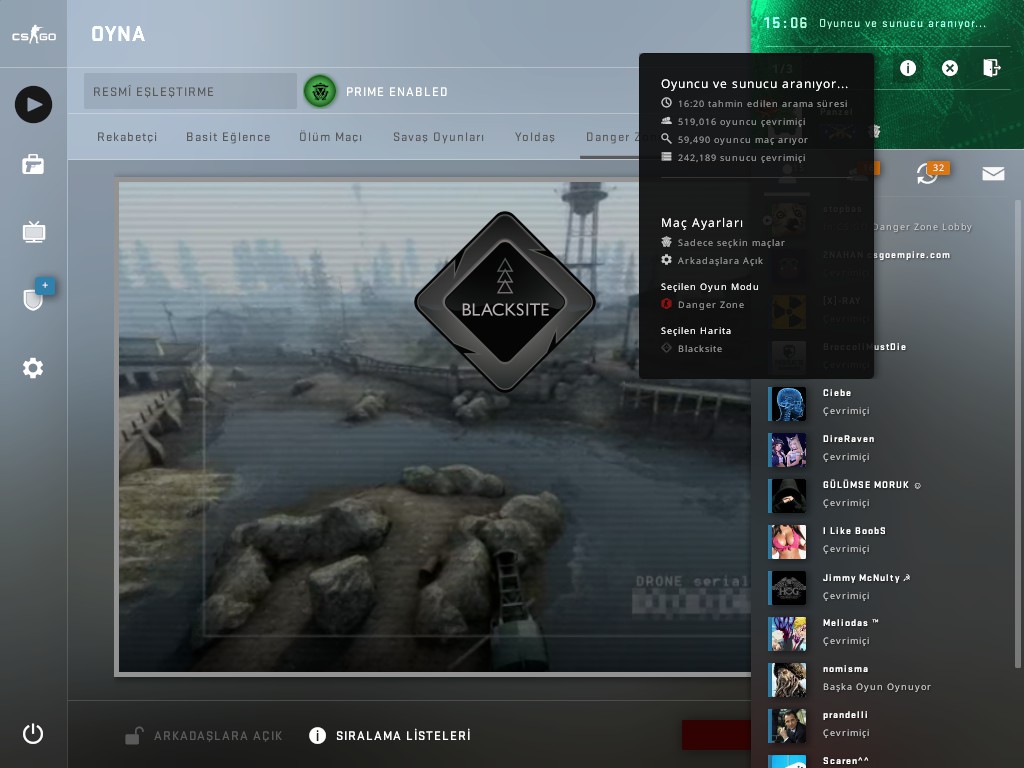
Task: Click the name Jimmy McNulty
Action: (x=861, y=577)
